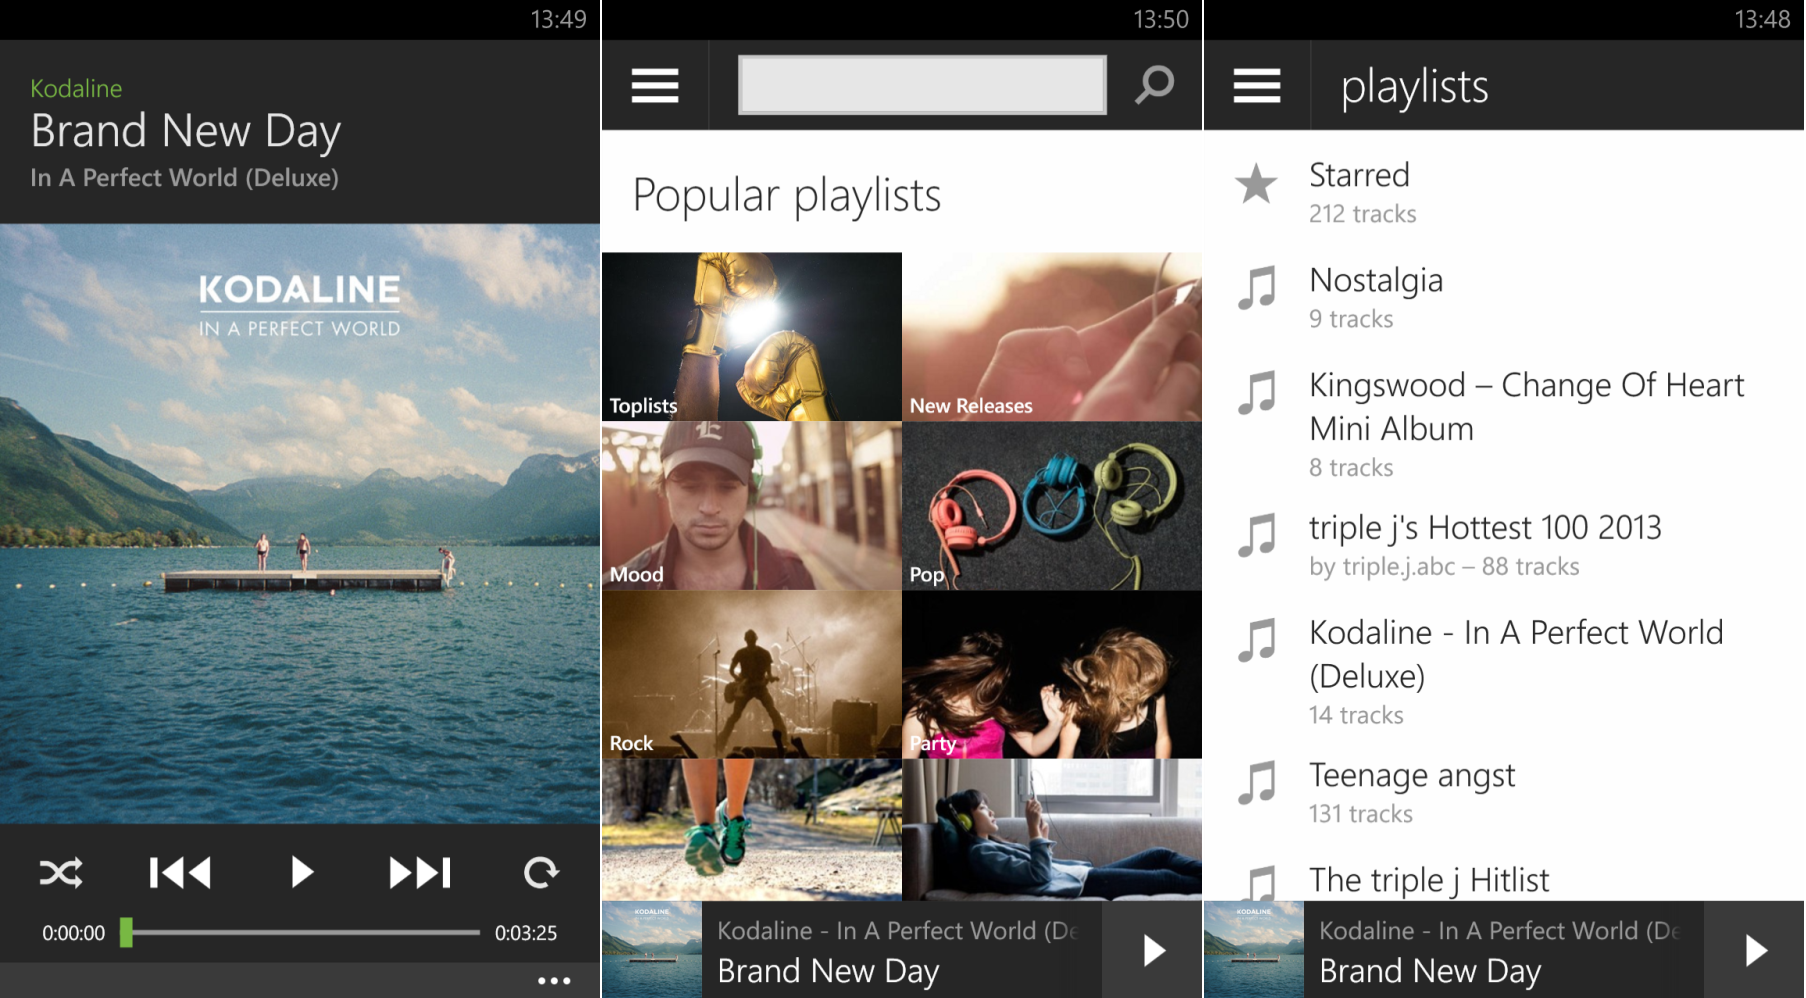Image resolution: width=1806 pixels, height=998 pixels.
Task: Open mini player track title on Popular playlists screen
Action: pos(828,971)
